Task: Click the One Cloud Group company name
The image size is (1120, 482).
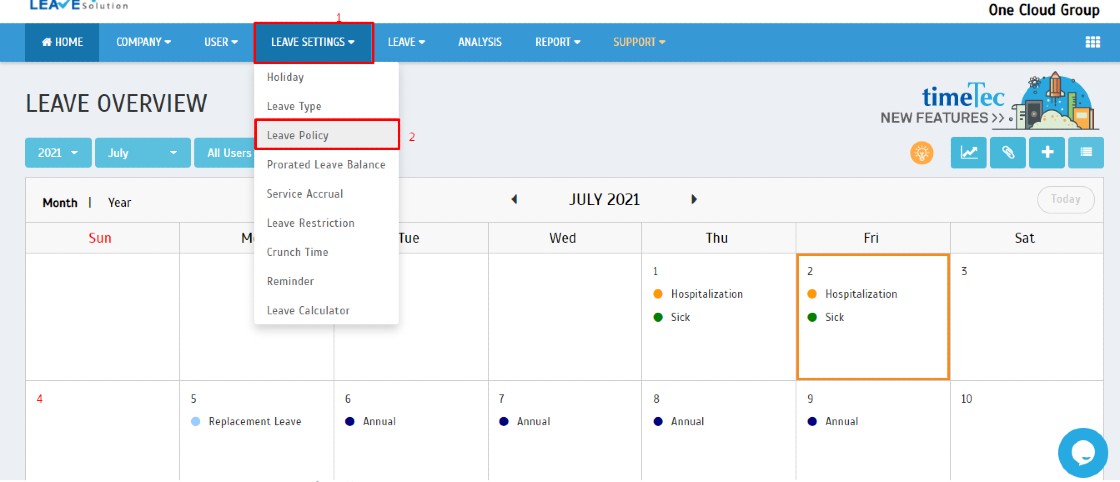Action: (1044, 11)
